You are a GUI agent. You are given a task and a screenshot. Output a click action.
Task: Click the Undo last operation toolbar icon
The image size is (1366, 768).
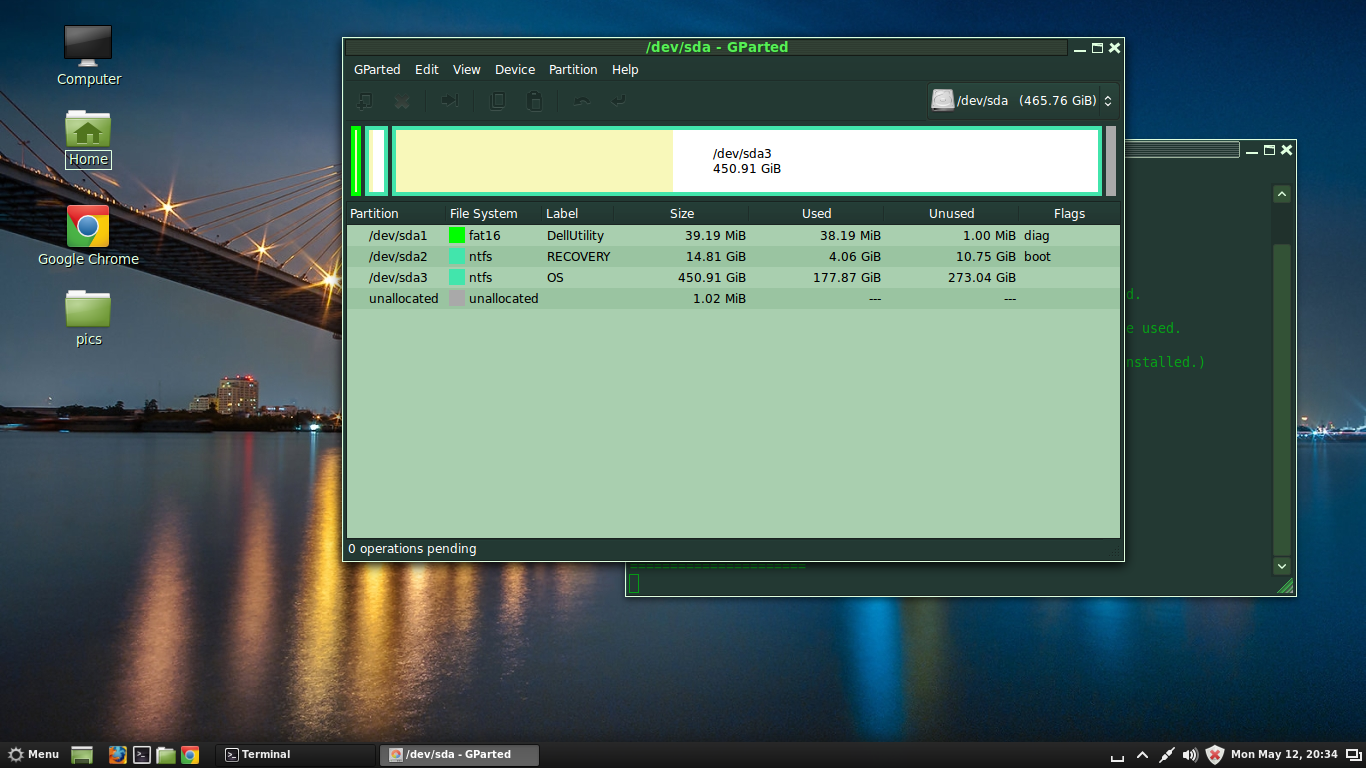pos(582,101)
